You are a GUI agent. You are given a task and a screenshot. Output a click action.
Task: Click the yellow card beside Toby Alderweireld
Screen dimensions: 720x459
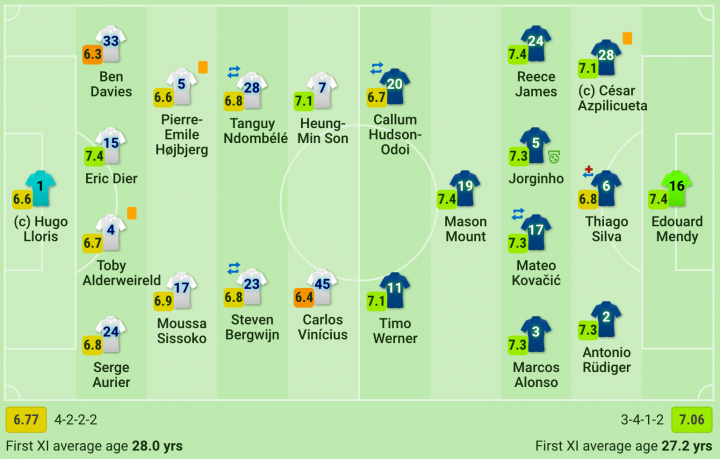click(x=132, y=213)
